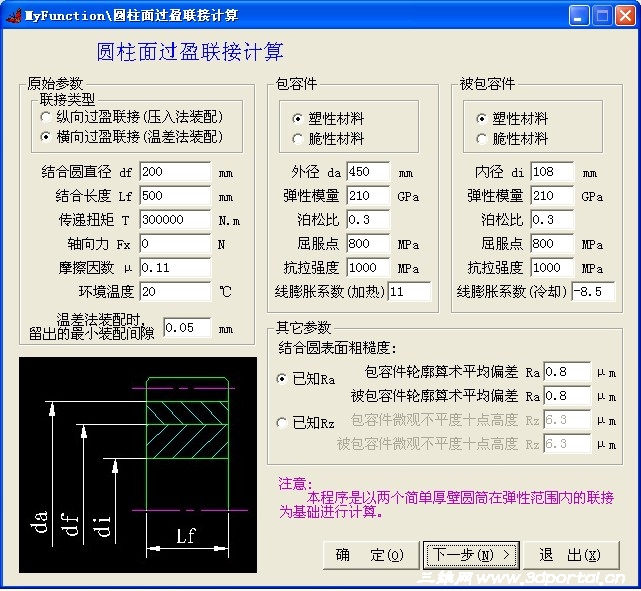Click the 确定(O) button

tap(371, 555)
